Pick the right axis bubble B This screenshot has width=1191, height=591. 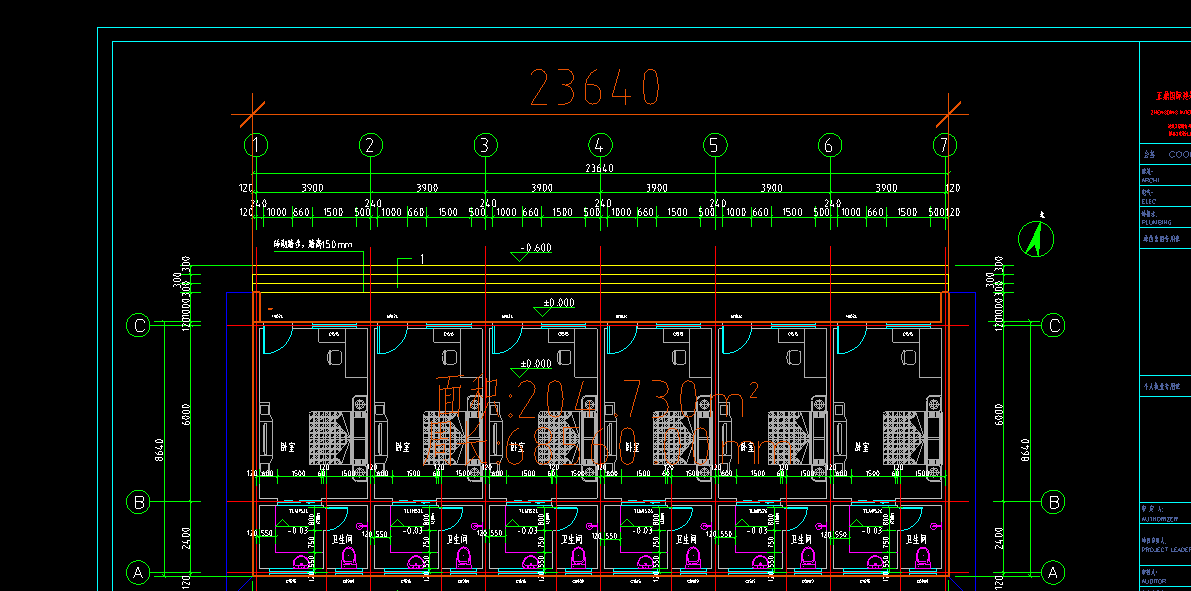coord(1054,502)
